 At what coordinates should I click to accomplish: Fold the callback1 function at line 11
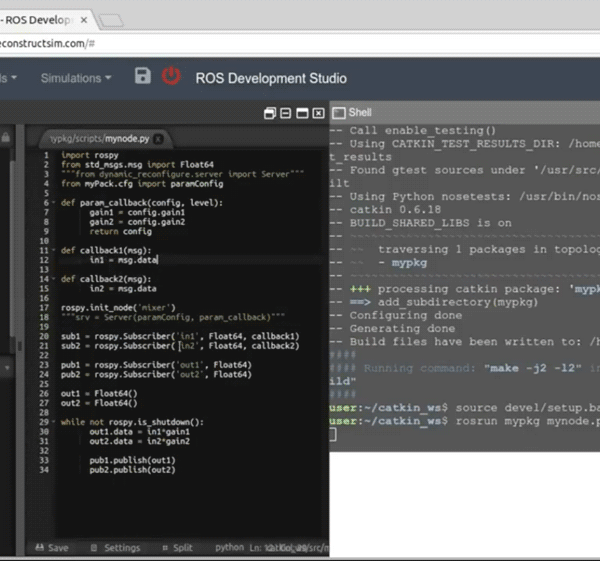click(56, 250)
